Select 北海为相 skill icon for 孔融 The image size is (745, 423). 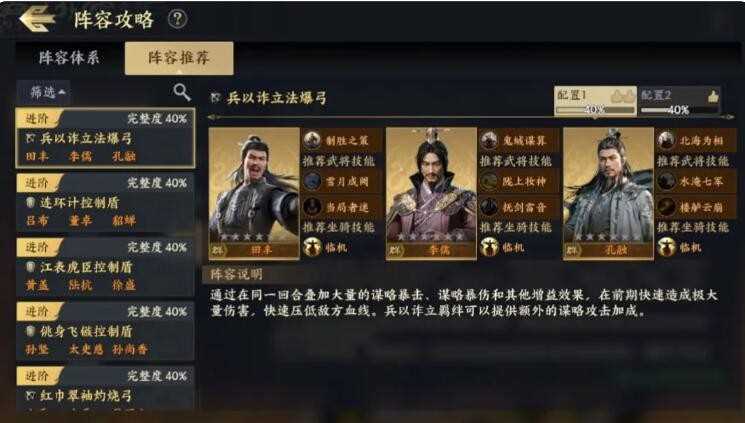[666, 140]
